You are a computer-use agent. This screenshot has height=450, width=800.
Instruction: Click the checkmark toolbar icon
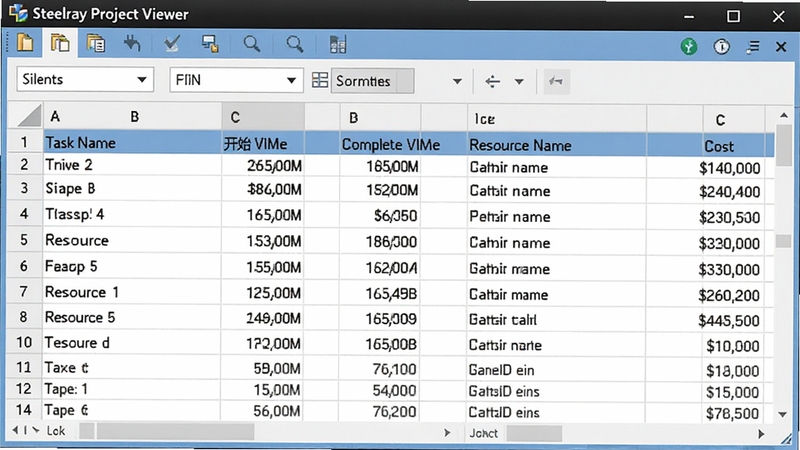coord(172,44)
